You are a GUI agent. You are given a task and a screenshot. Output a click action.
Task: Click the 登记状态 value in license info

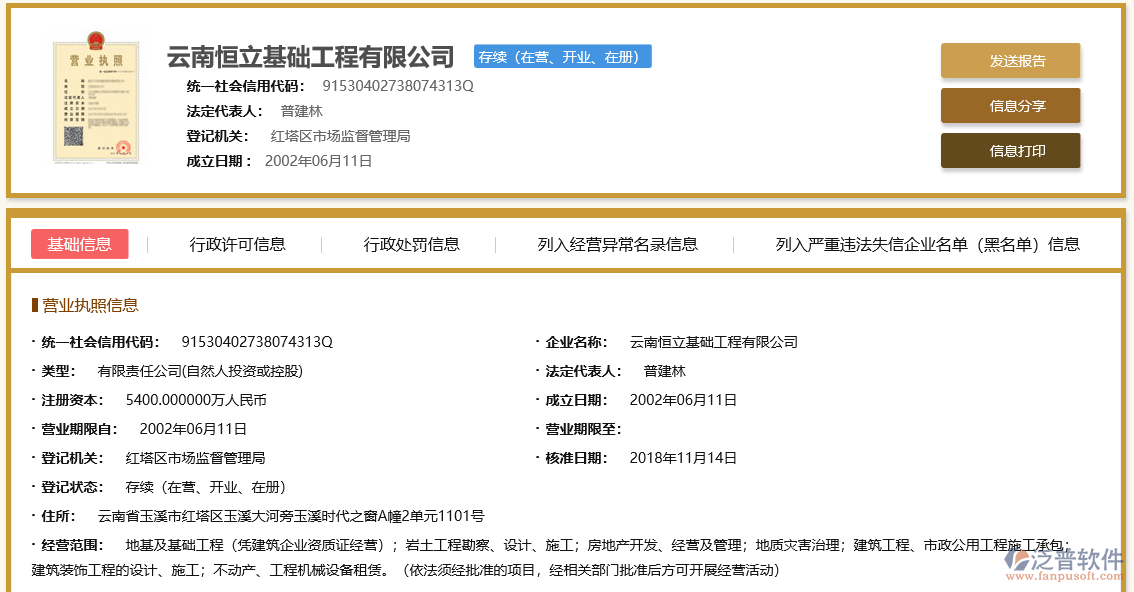(205, 487)
